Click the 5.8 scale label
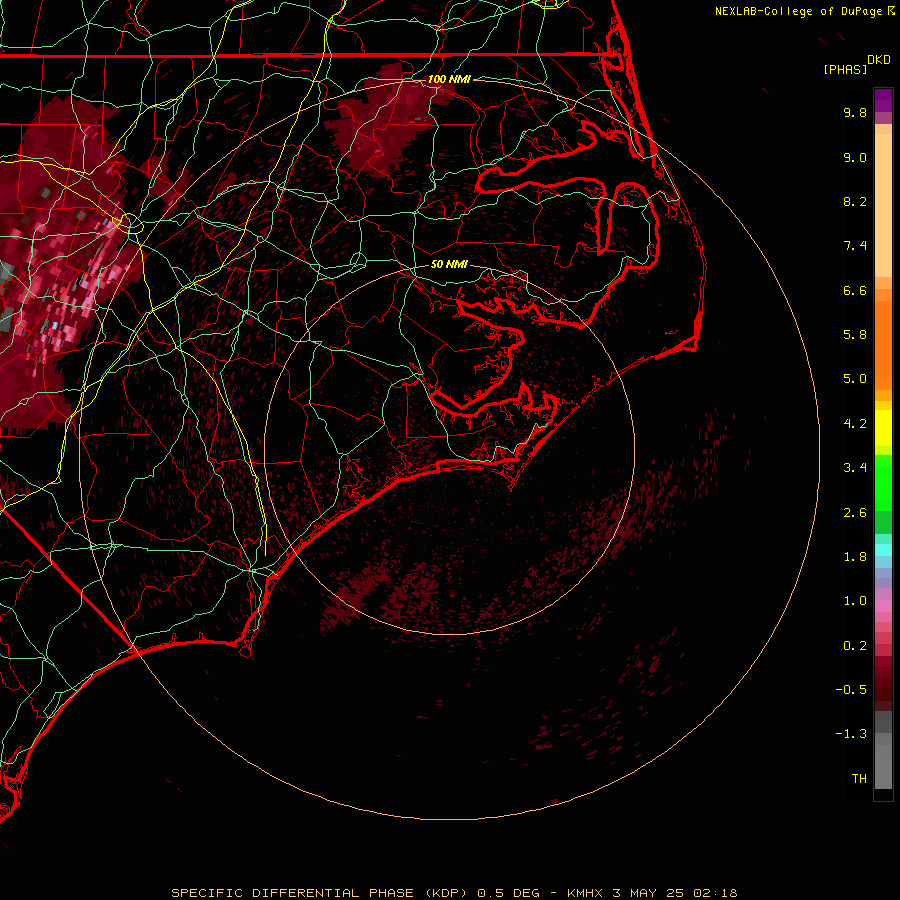900x900 pixels. 855,335
